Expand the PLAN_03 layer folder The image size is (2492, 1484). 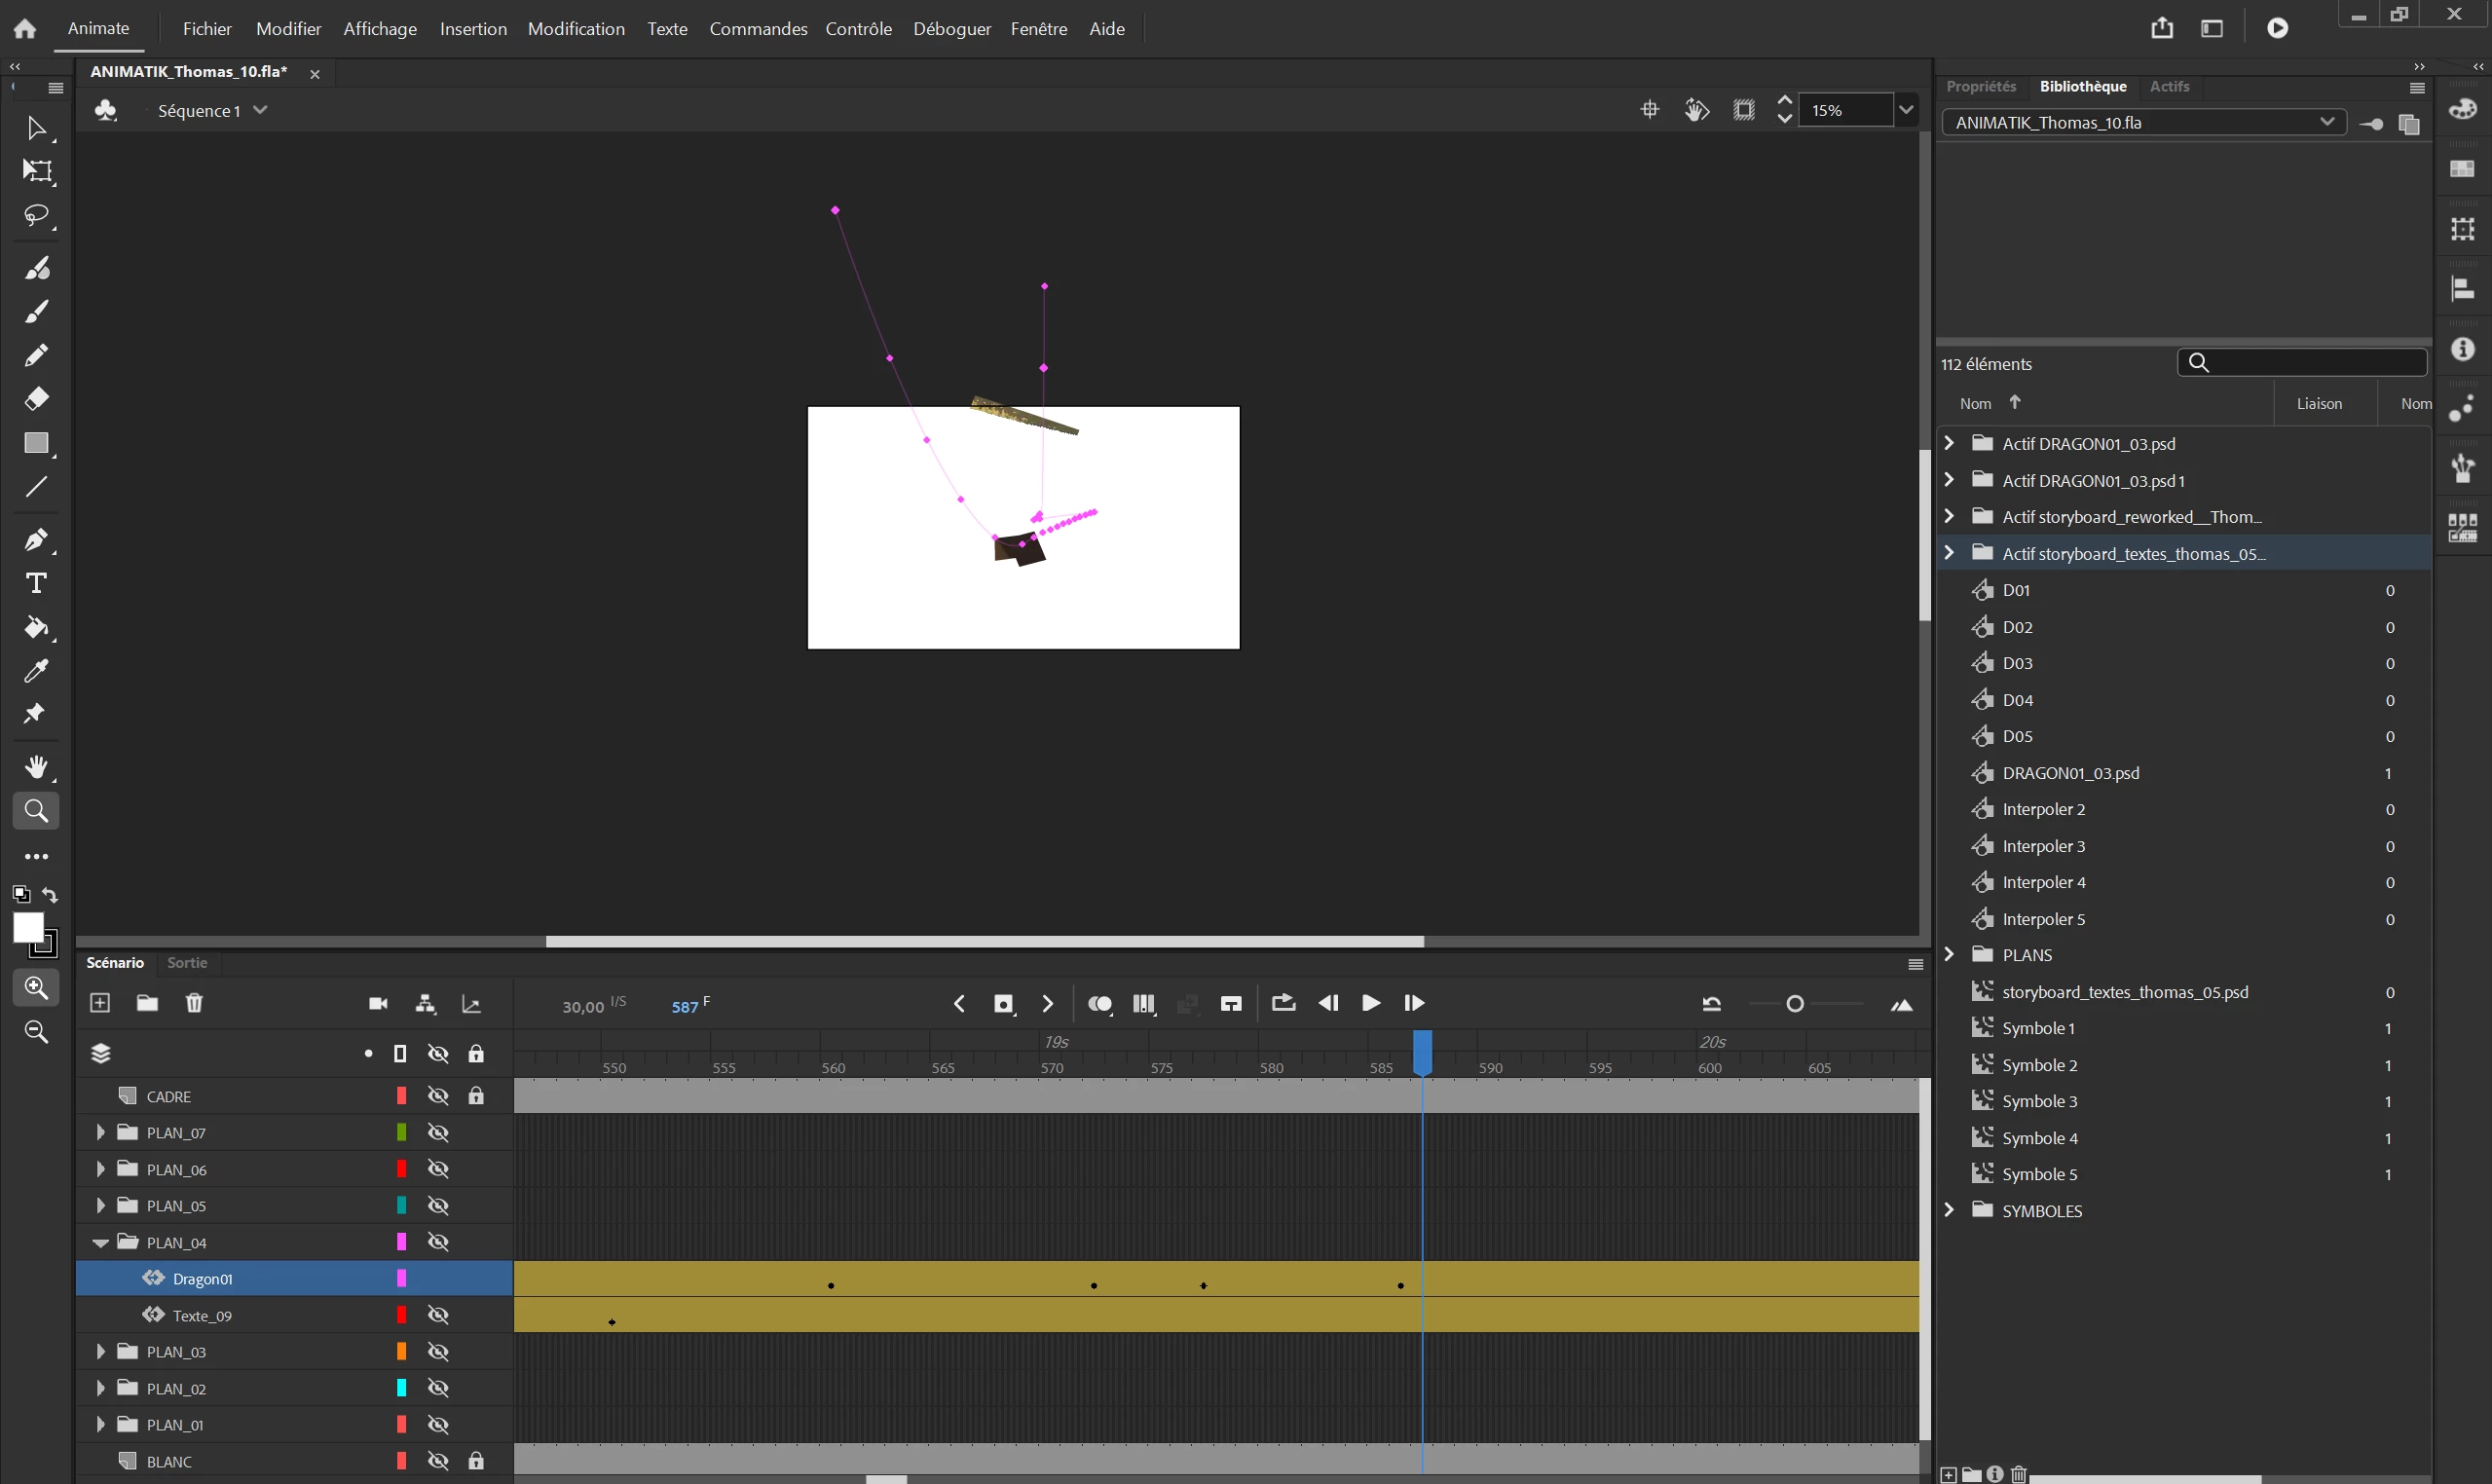(x=100, y=1352)
